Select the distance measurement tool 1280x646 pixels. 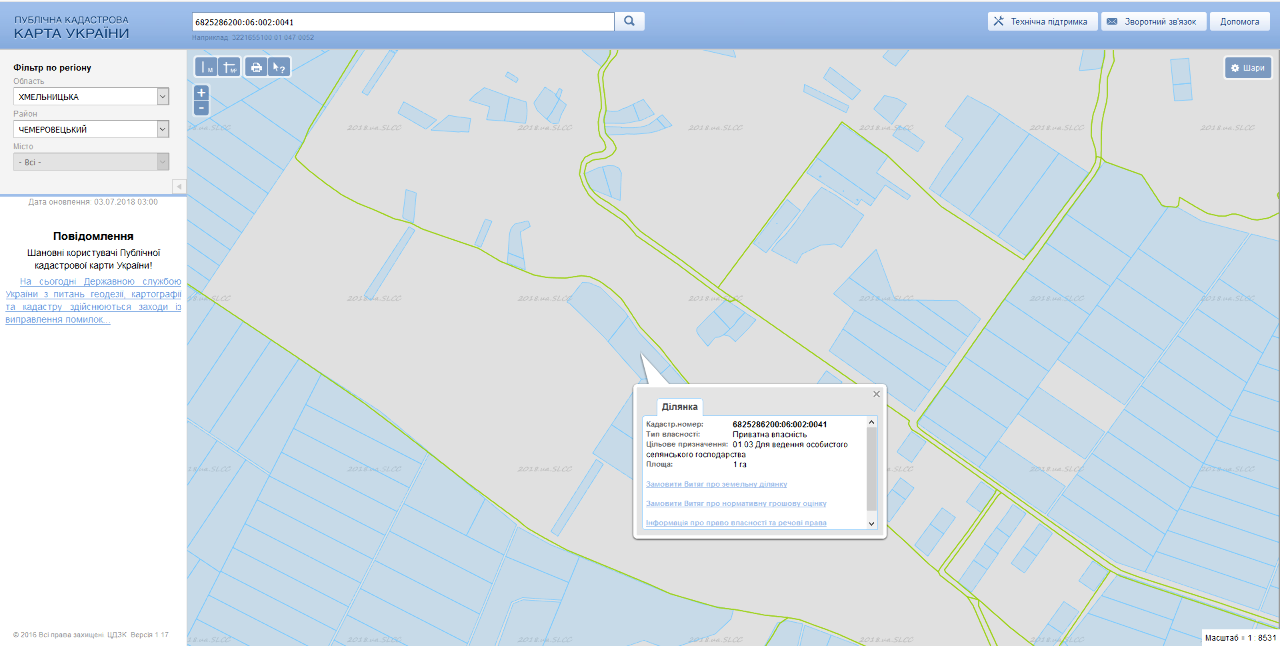coord(206,67)
